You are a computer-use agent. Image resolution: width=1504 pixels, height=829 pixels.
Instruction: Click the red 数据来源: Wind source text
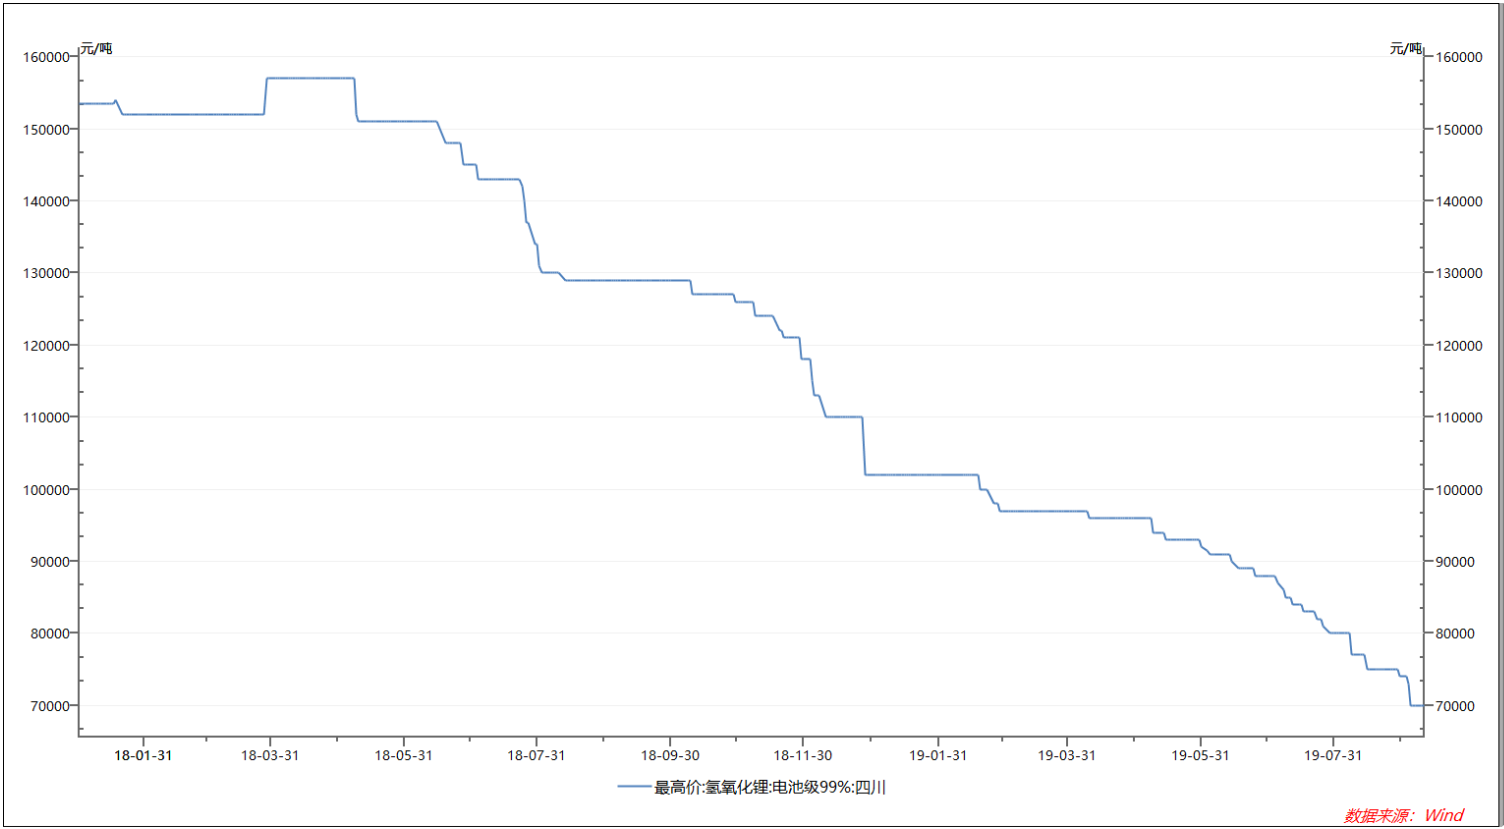(1403, 815)
